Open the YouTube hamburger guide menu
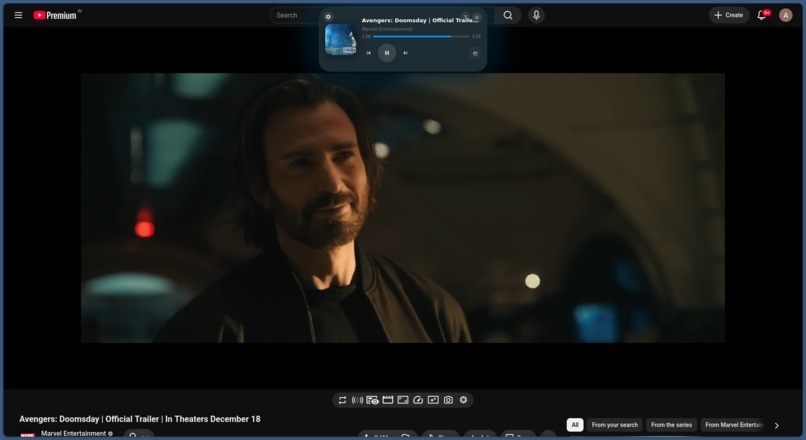Screen dimensions: 806x440 (19, 15)
